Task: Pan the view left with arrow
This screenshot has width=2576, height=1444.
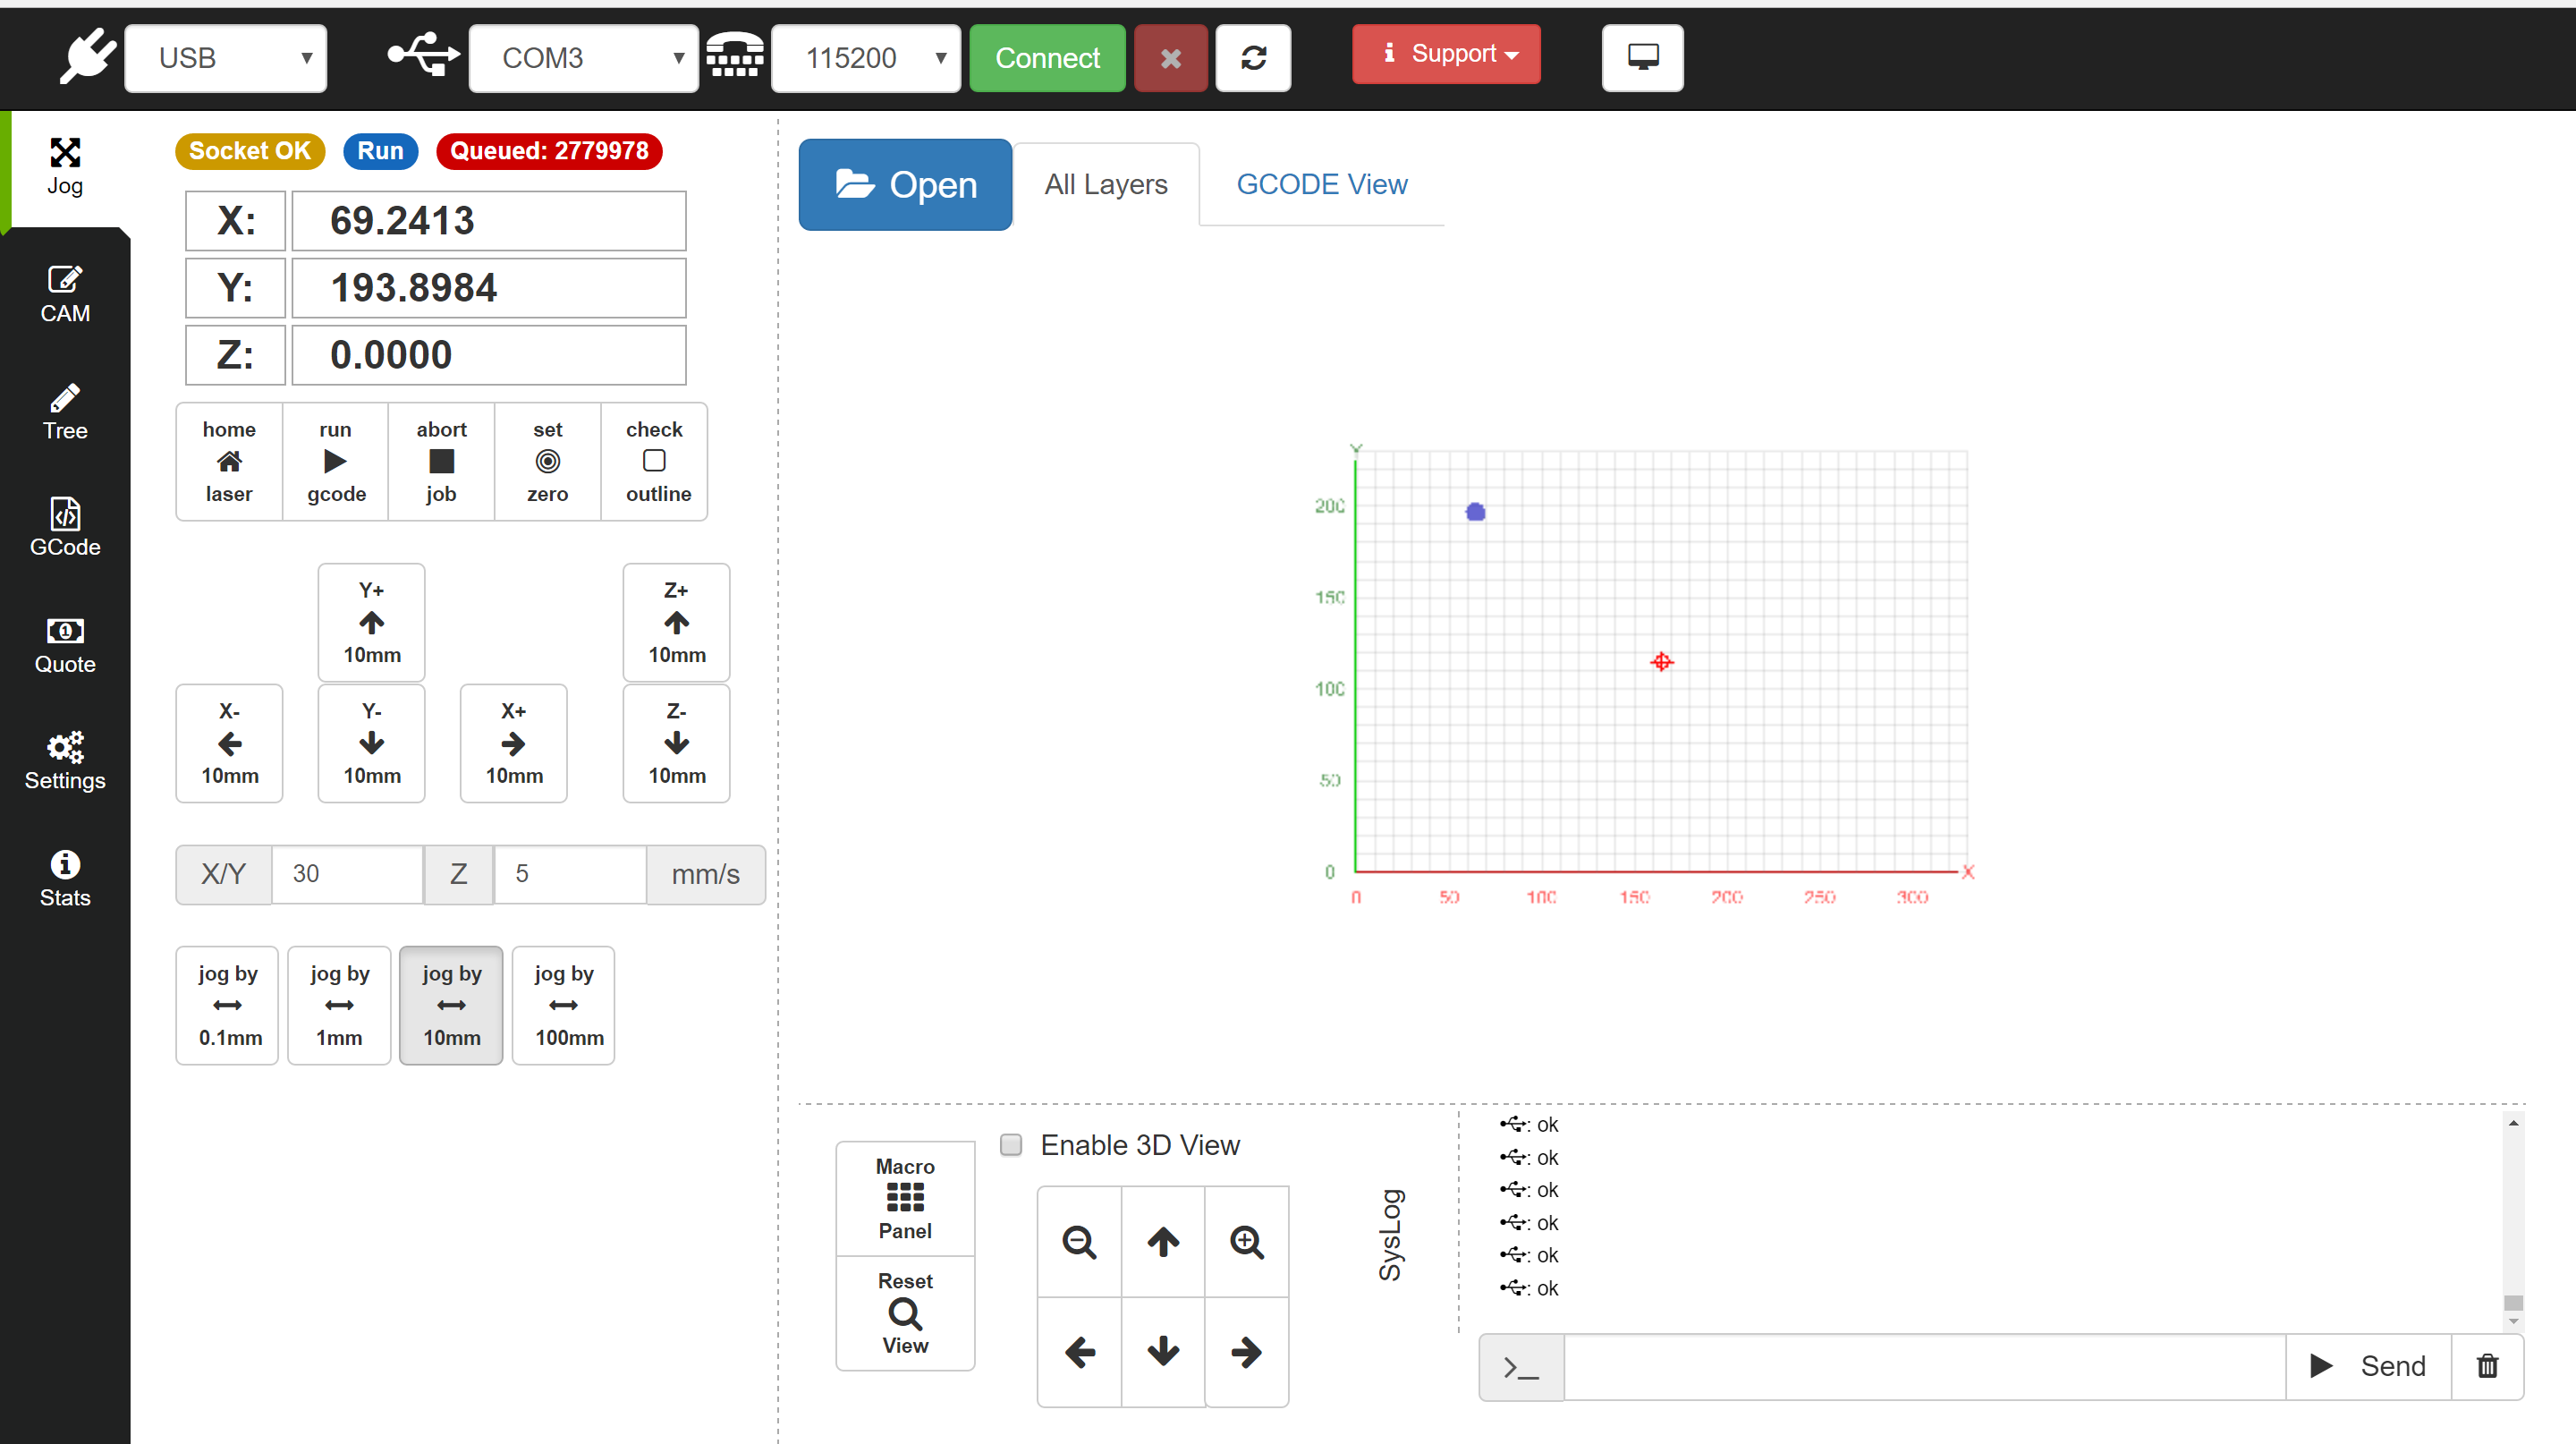Action: click(x=1080, y=1352)
